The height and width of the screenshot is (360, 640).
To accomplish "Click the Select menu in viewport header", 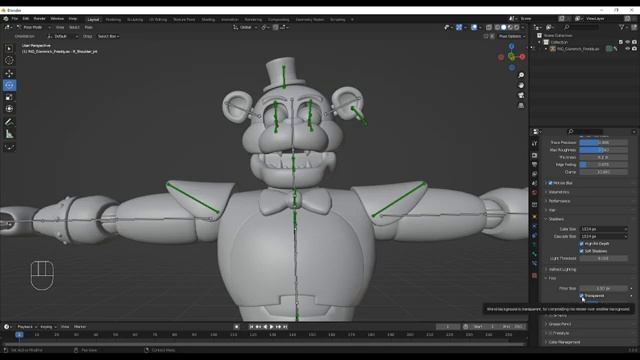I will click(x=74, y=27).
